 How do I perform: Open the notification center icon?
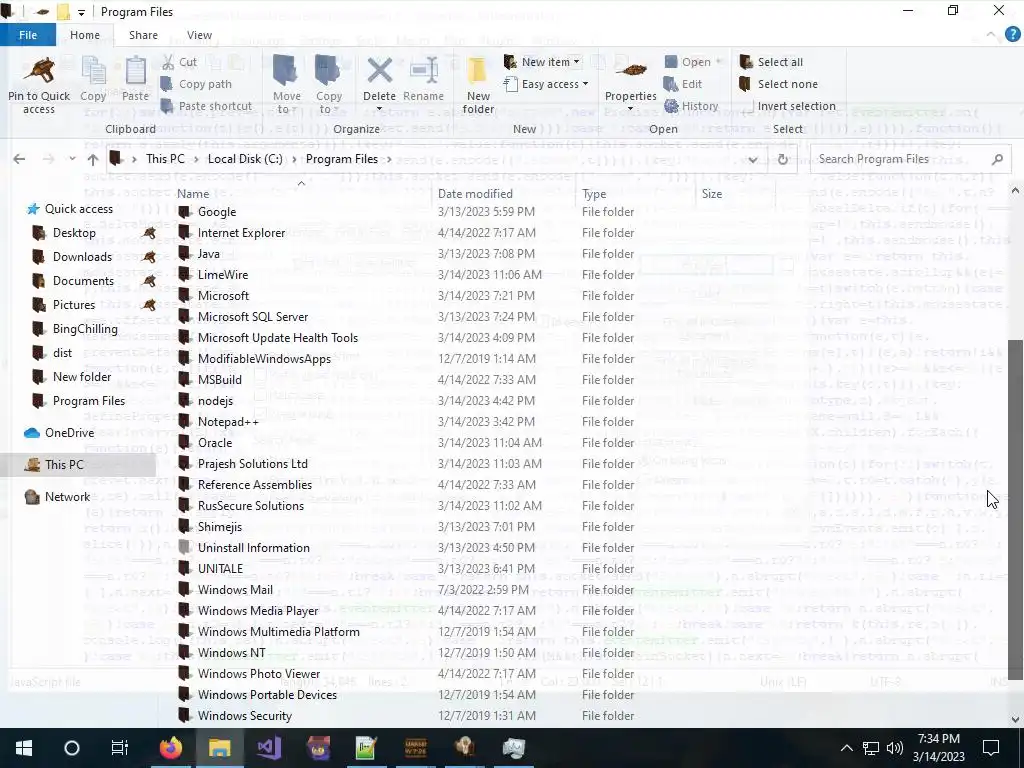coord(991,748)
